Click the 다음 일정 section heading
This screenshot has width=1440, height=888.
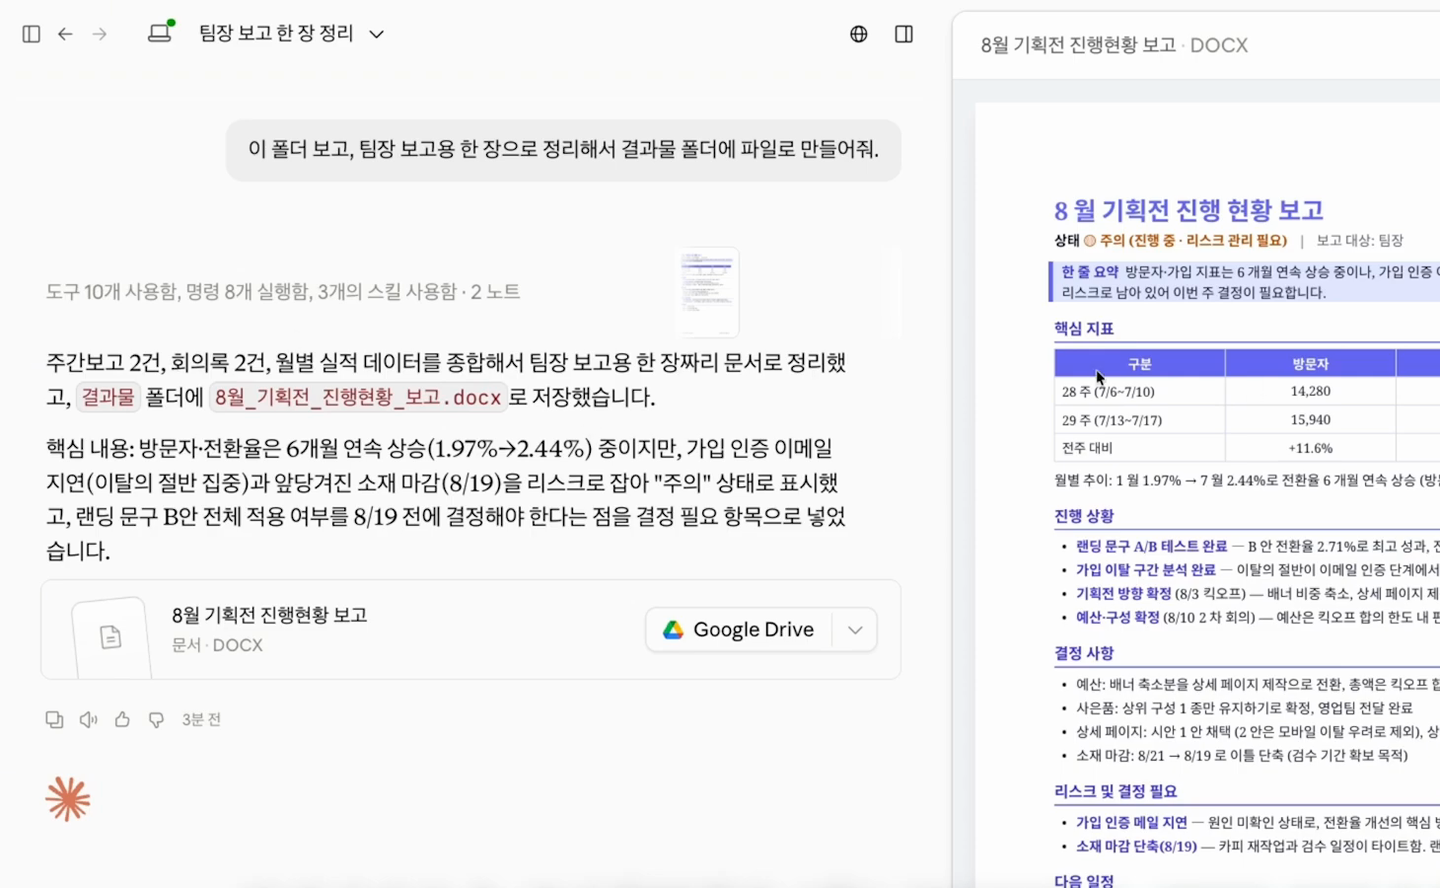coord(1084,880)
